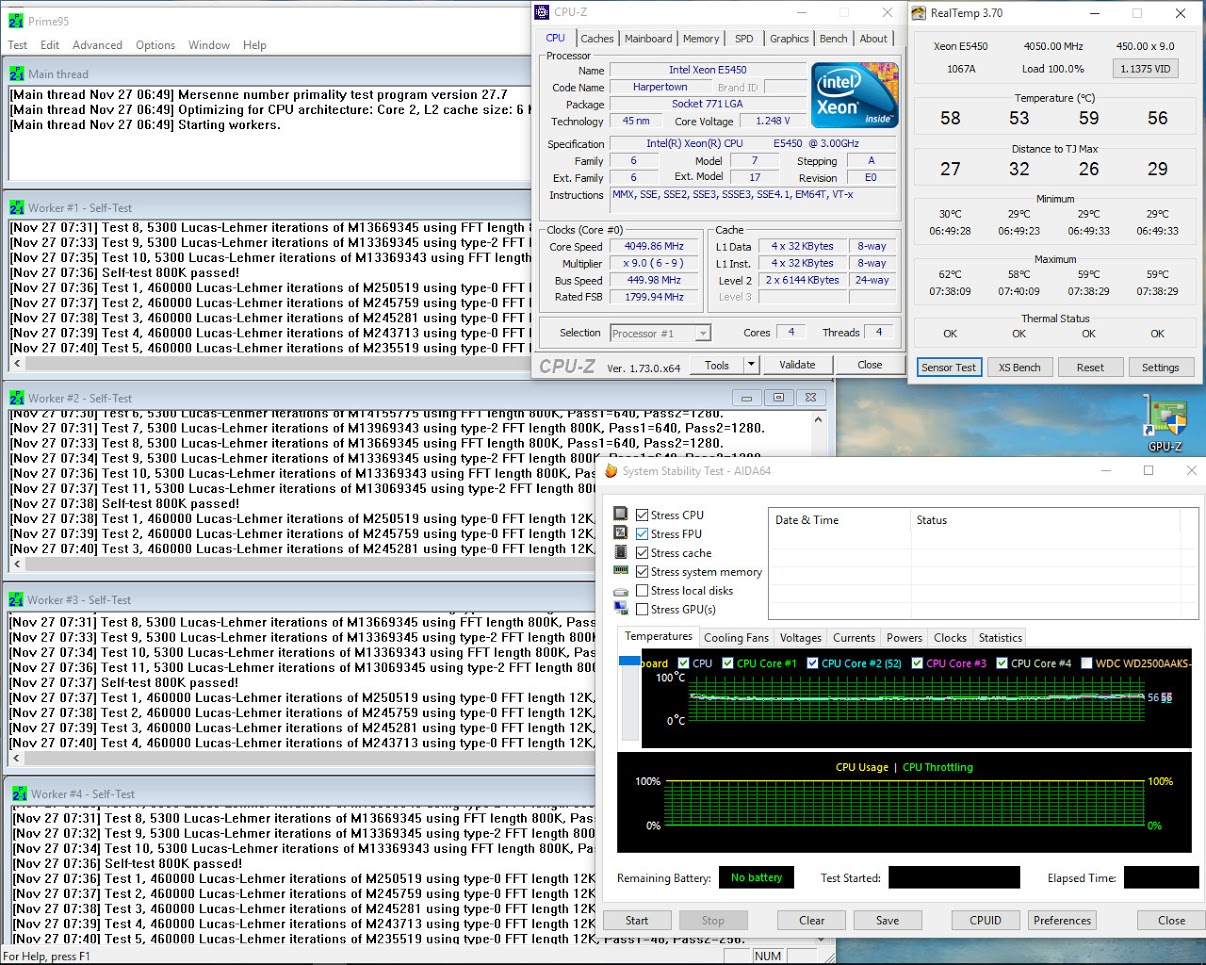Click the Worker #1 window icon
The width and height of the screenshot is (1206, 965).
click(x=17, y=207)
